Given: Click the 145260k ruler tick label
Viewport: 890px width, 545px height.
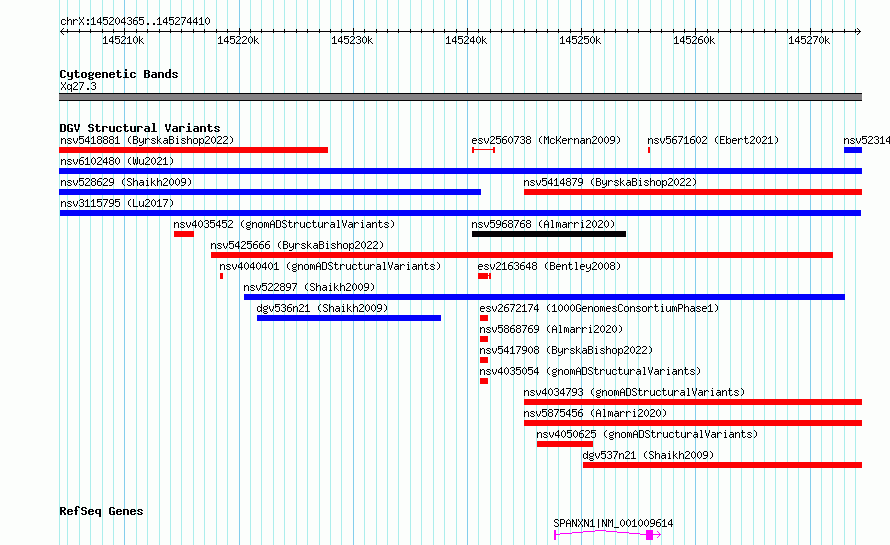Looking at the screenshot, I should [x=694, y=40].
